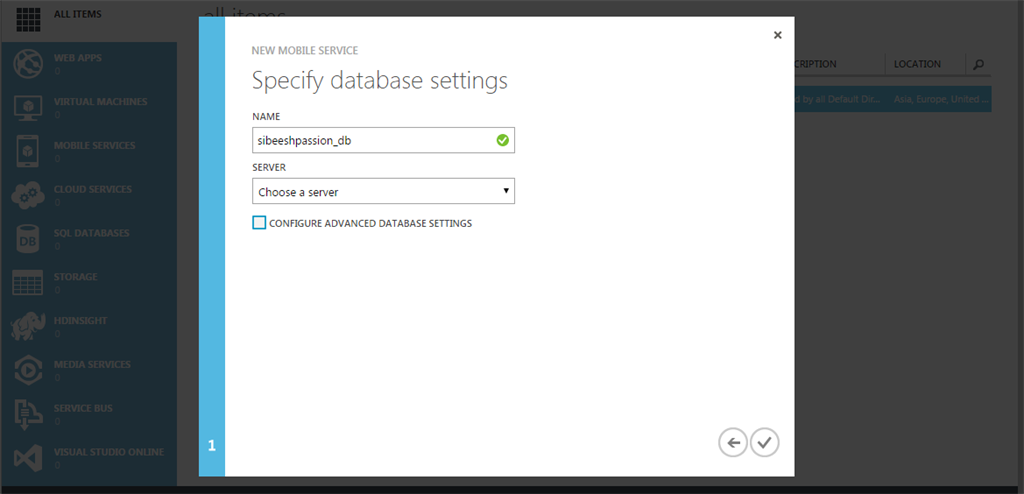Image resolution: width=1024 pixels, height=494 pixels.
Task: Open the SQL Databases menu label
Action: tap(91, 233)
